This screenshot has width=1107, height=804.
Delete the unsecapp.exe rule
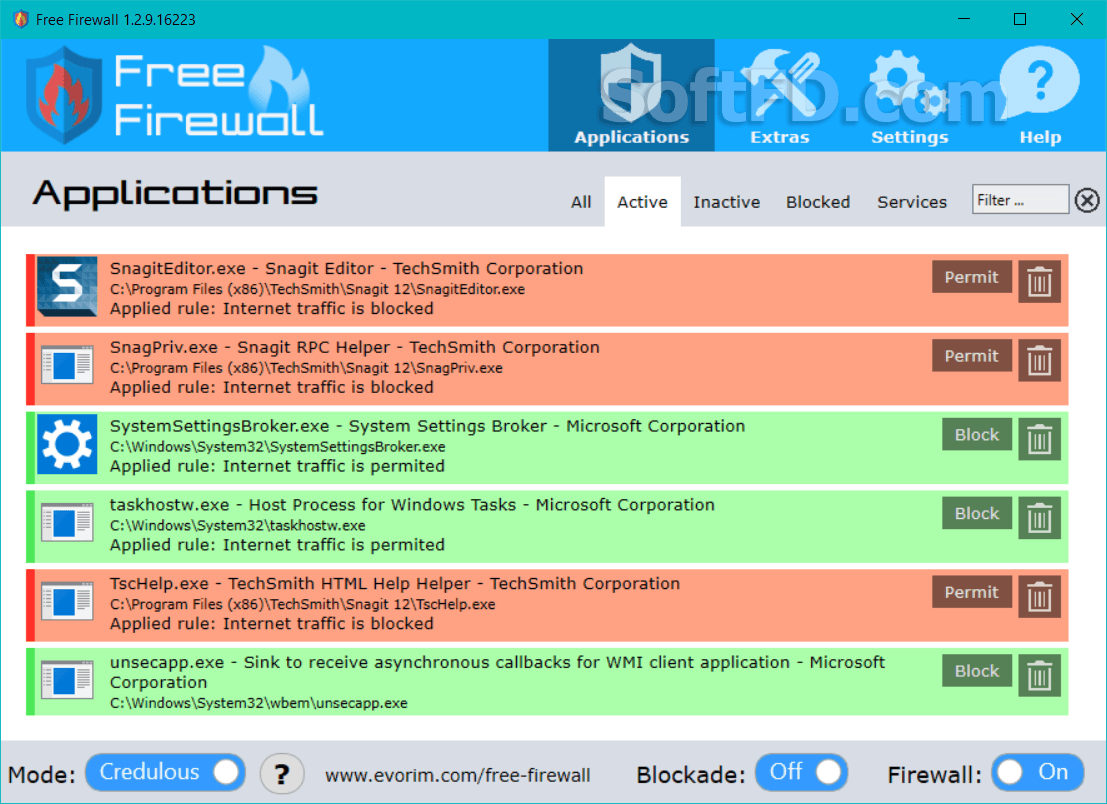(1039, 676)
